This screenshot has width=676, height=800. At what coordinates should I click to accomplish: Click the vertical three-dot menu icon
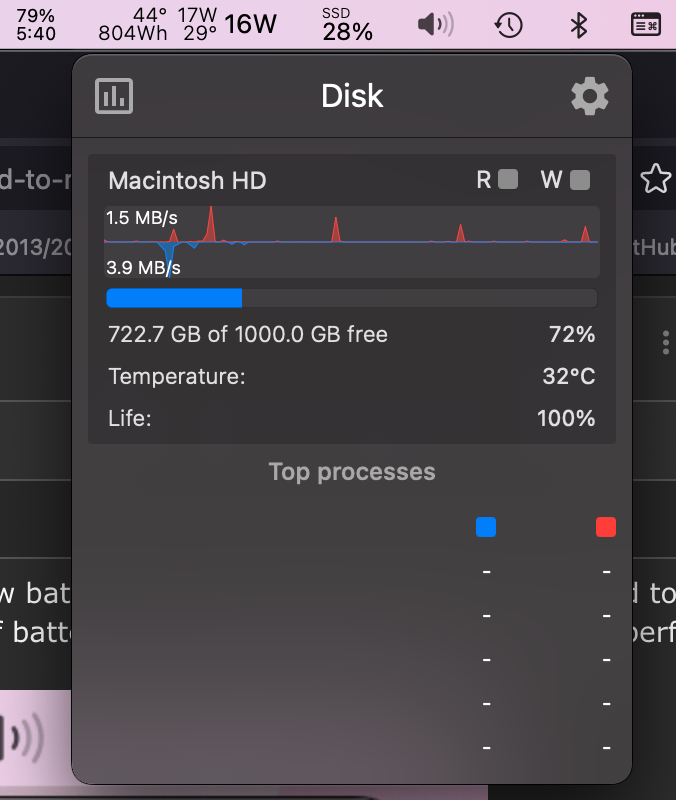[665, 343]
